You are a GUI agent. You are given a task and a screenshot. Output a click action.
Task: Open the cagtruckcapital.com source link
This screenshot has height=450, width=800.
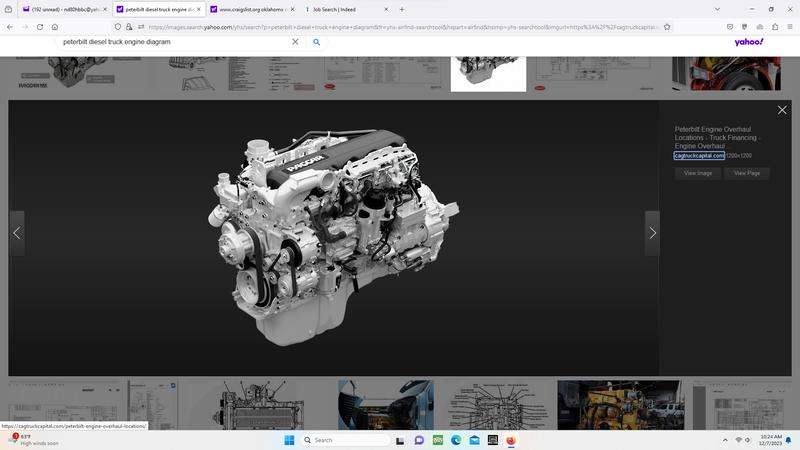(699, 156)
